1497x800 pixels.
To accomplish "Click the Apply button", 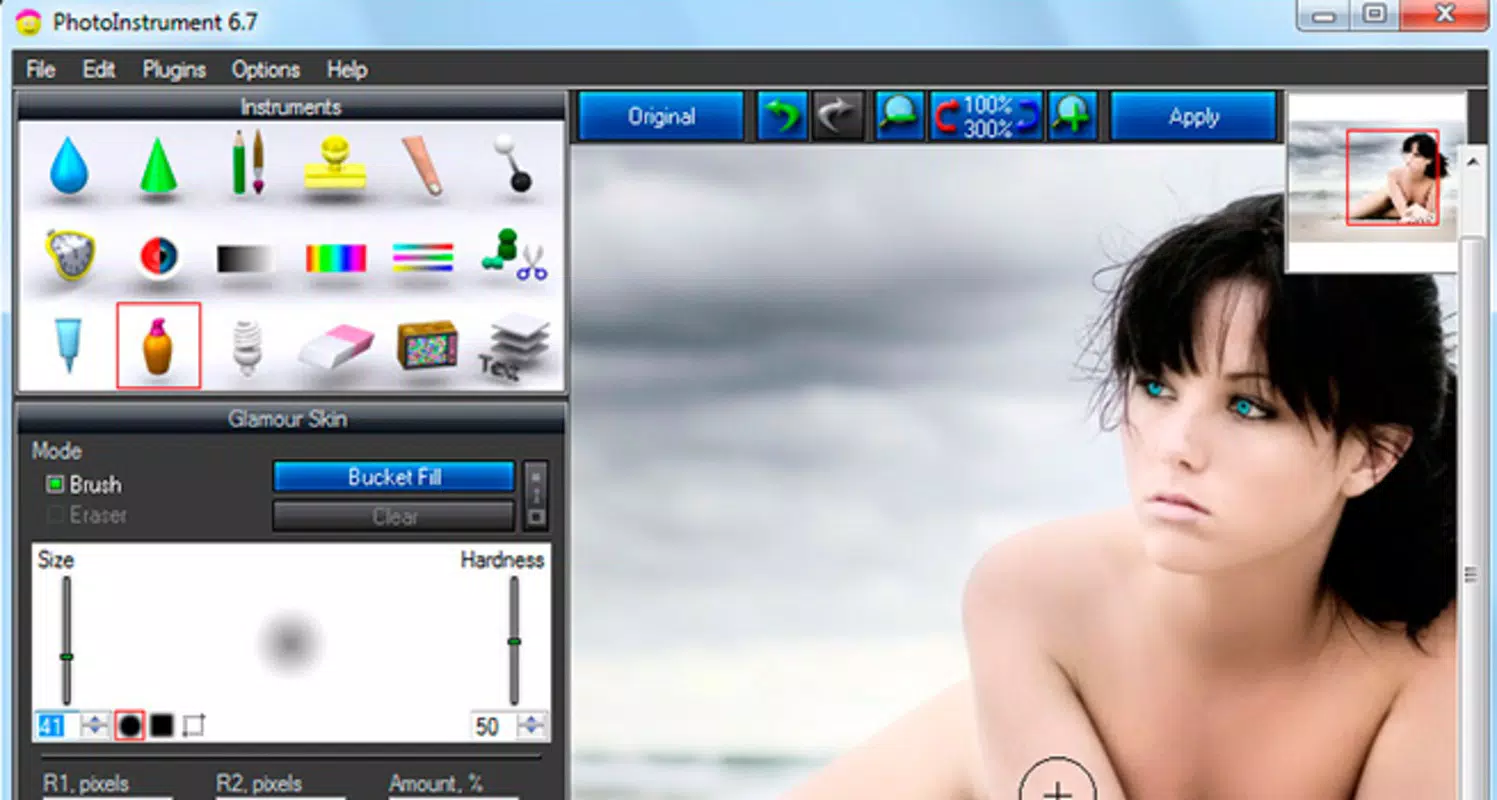I will [1193, 117].
